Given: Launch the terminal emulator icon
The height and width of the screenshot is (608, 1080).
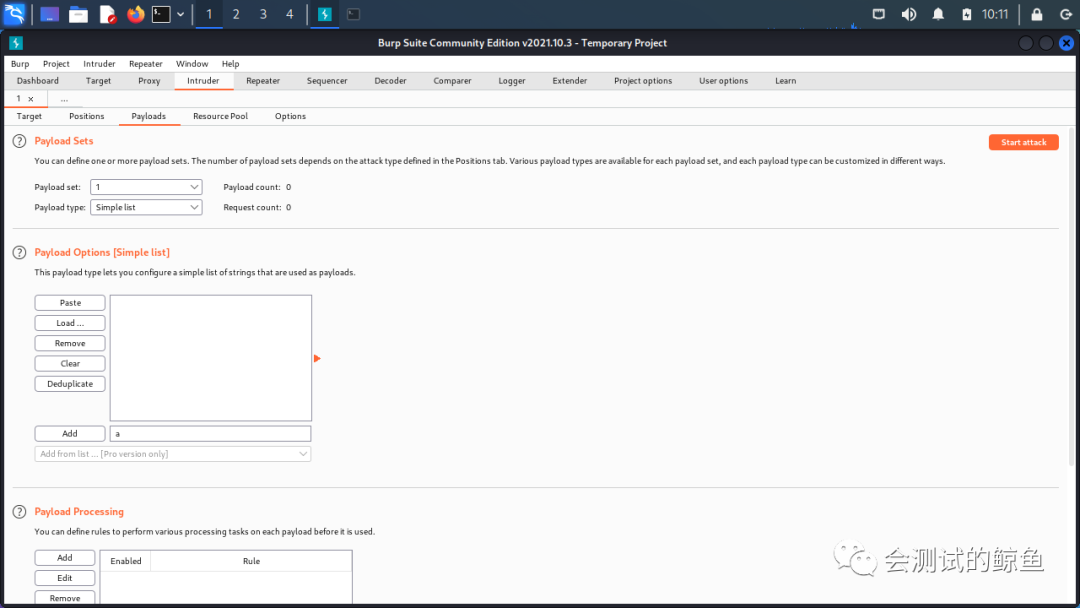Looking at the screenshot, I should (161, 14).
